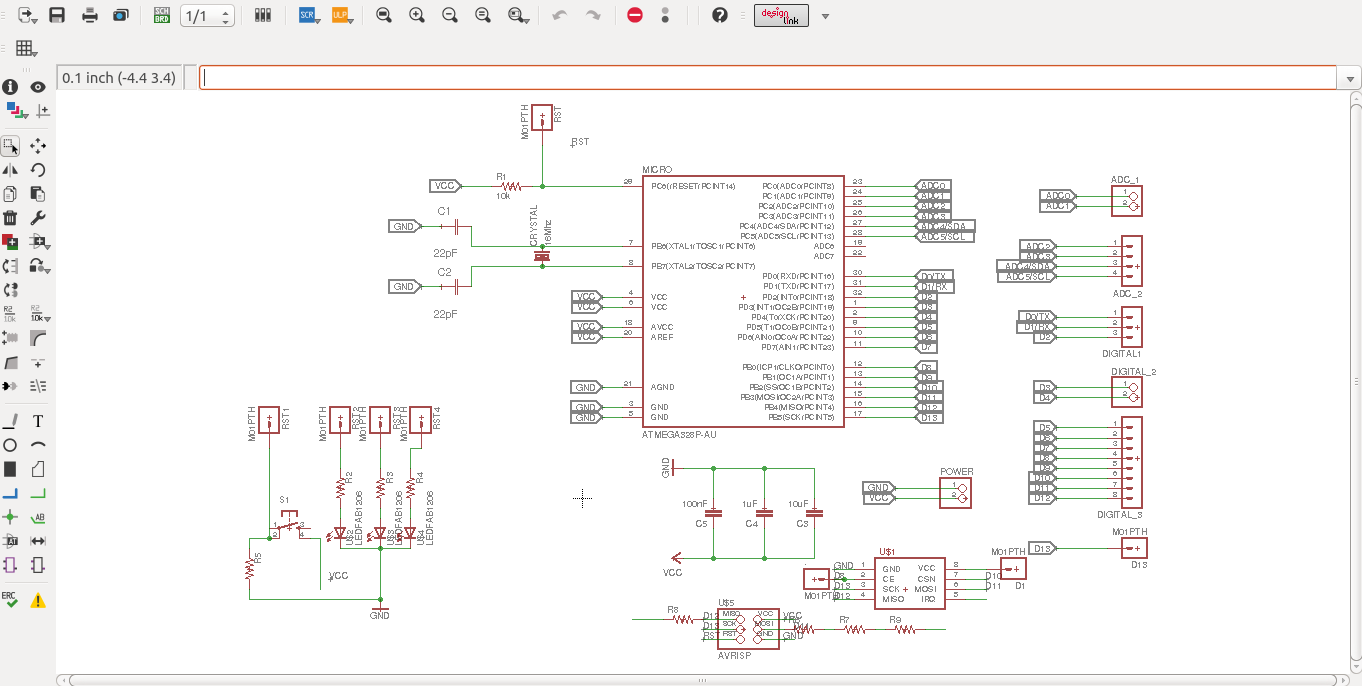The height and width of the screenshot is (686, 1362).
Task: Select the Delete trash can tool
Action: (10, 218)
